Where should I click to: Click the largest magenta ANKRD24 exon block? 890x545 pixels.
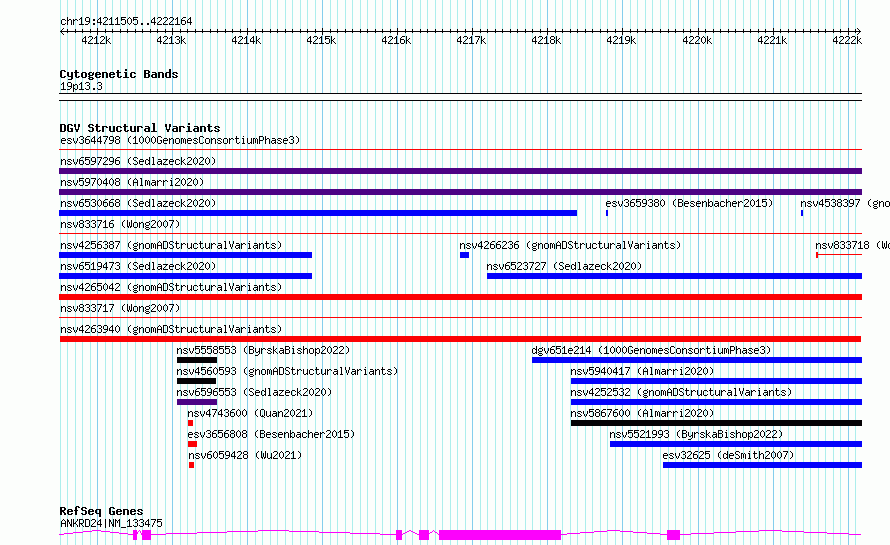tap(500, 535)
